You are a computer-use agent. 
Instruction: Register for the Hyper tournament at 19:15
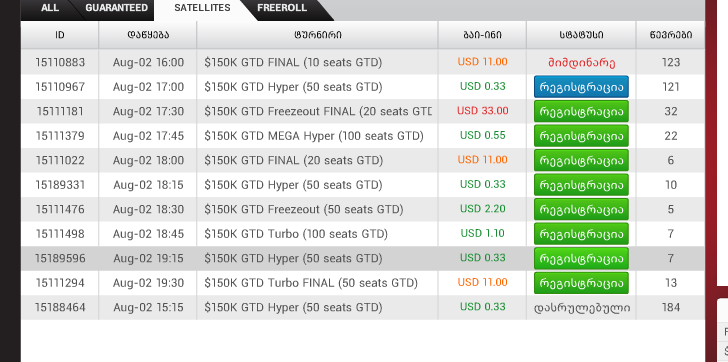(581, 259)
